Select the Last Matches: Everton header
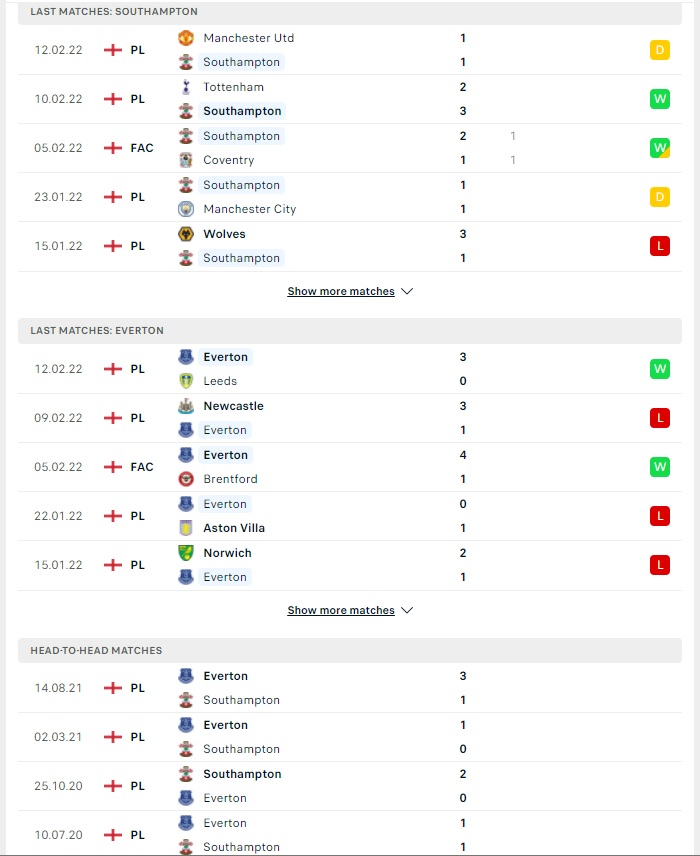This screenshot has height=856, width=700. coord(349,330)
